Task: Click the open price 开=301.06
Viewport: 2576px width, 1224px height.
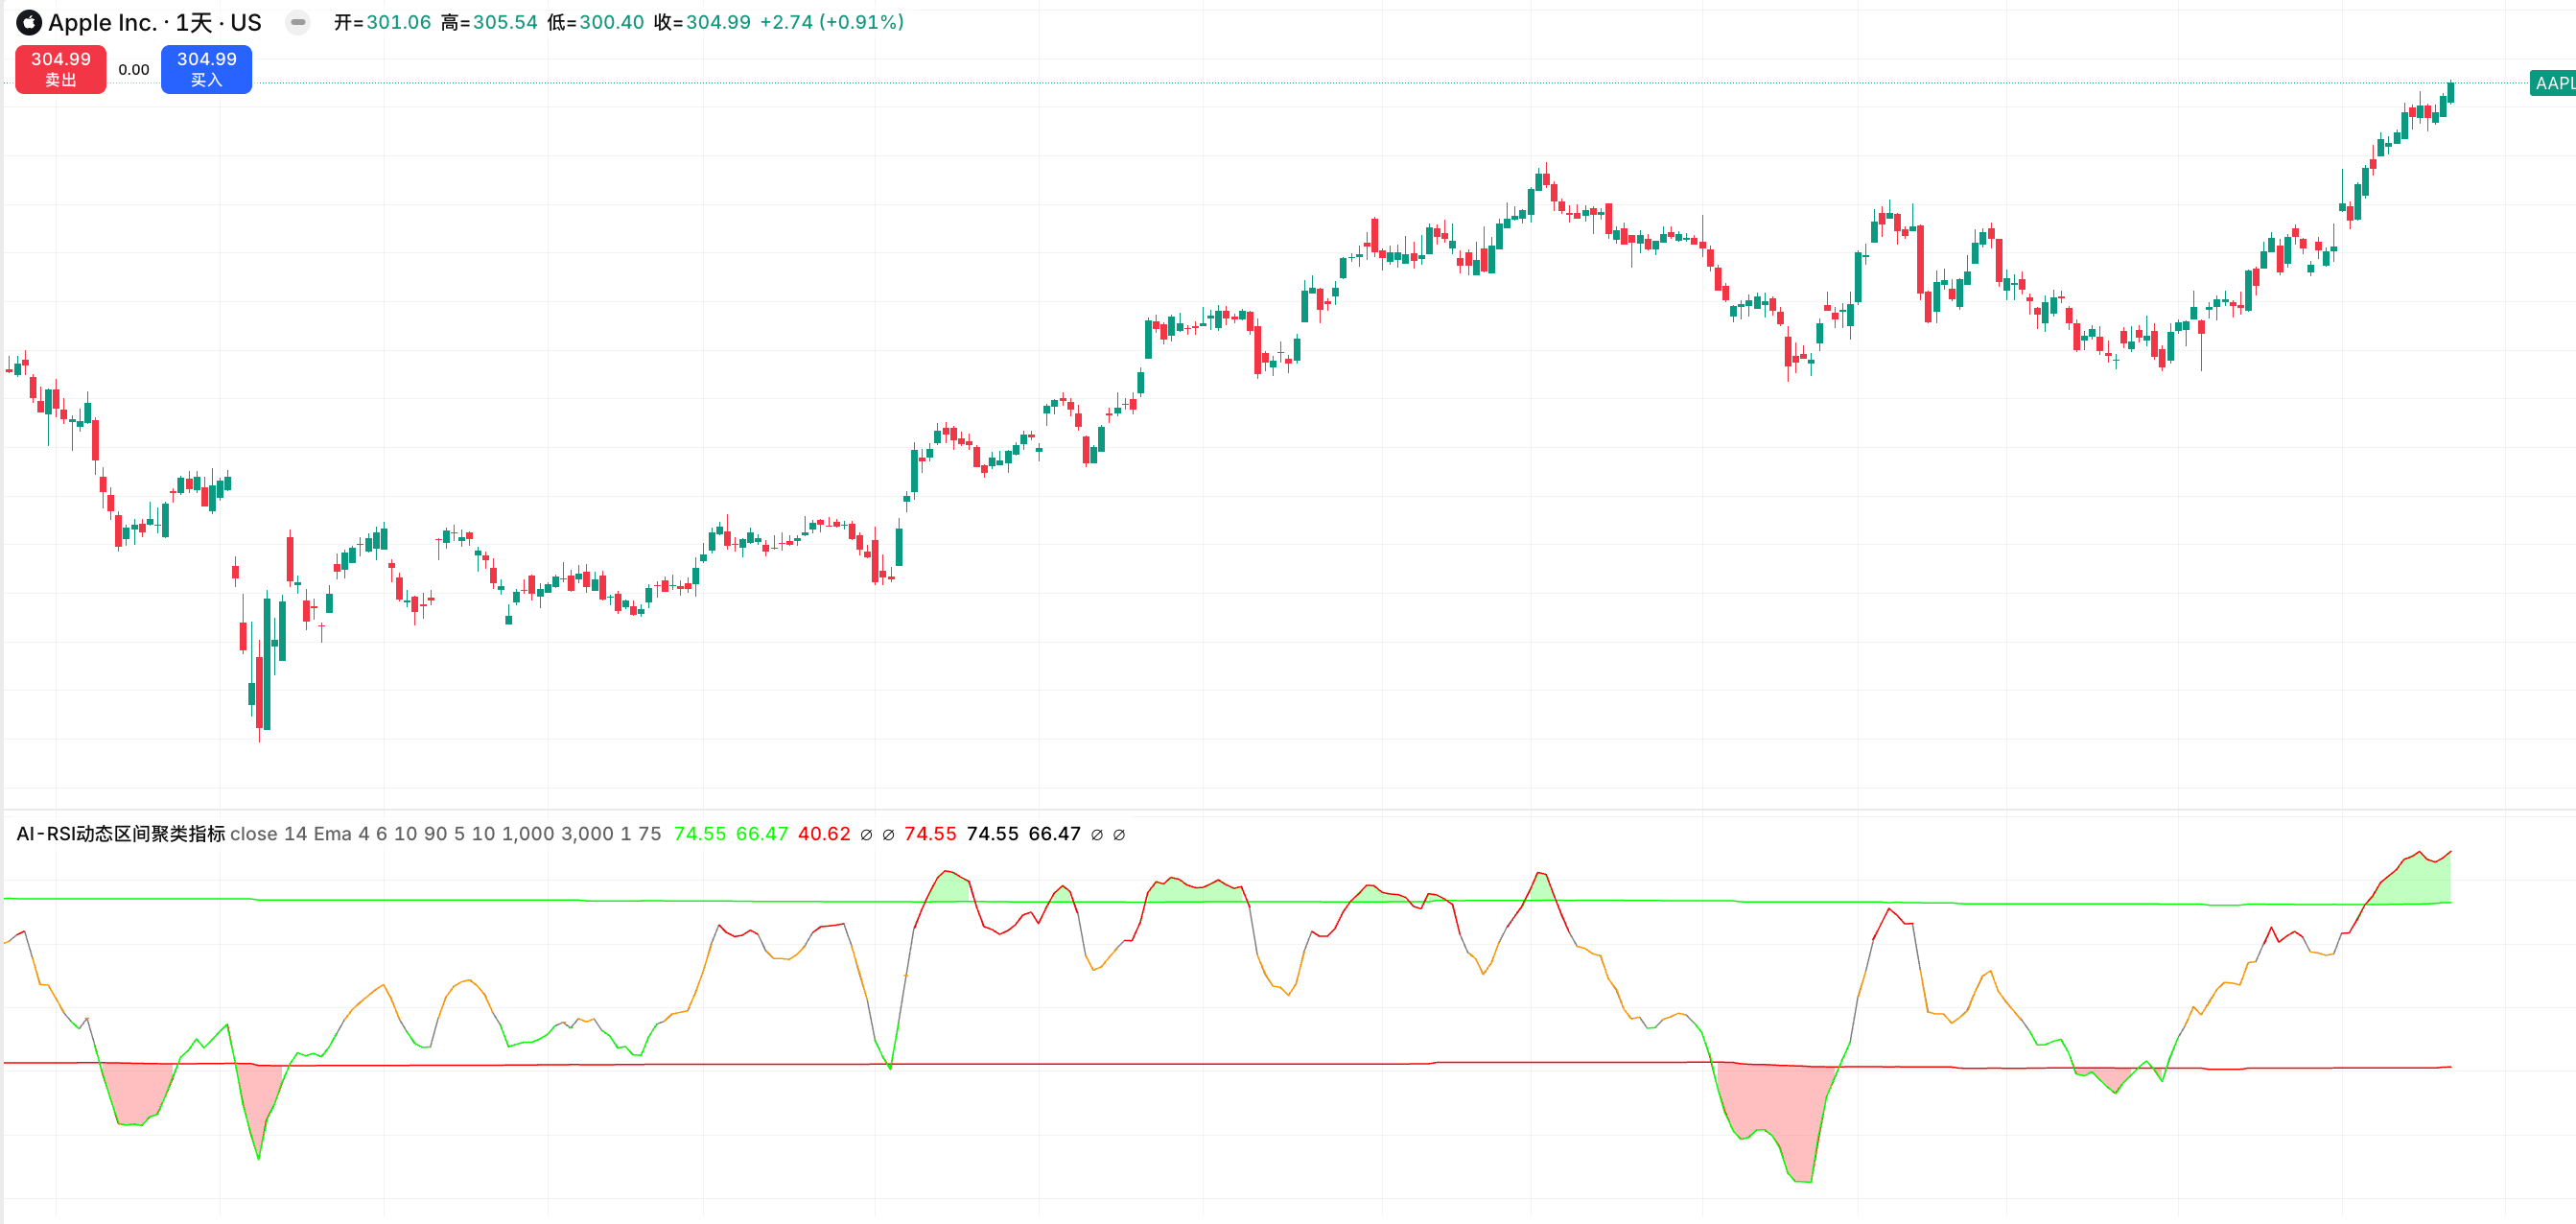Action: pyautogui.click(x=382, y=22)
